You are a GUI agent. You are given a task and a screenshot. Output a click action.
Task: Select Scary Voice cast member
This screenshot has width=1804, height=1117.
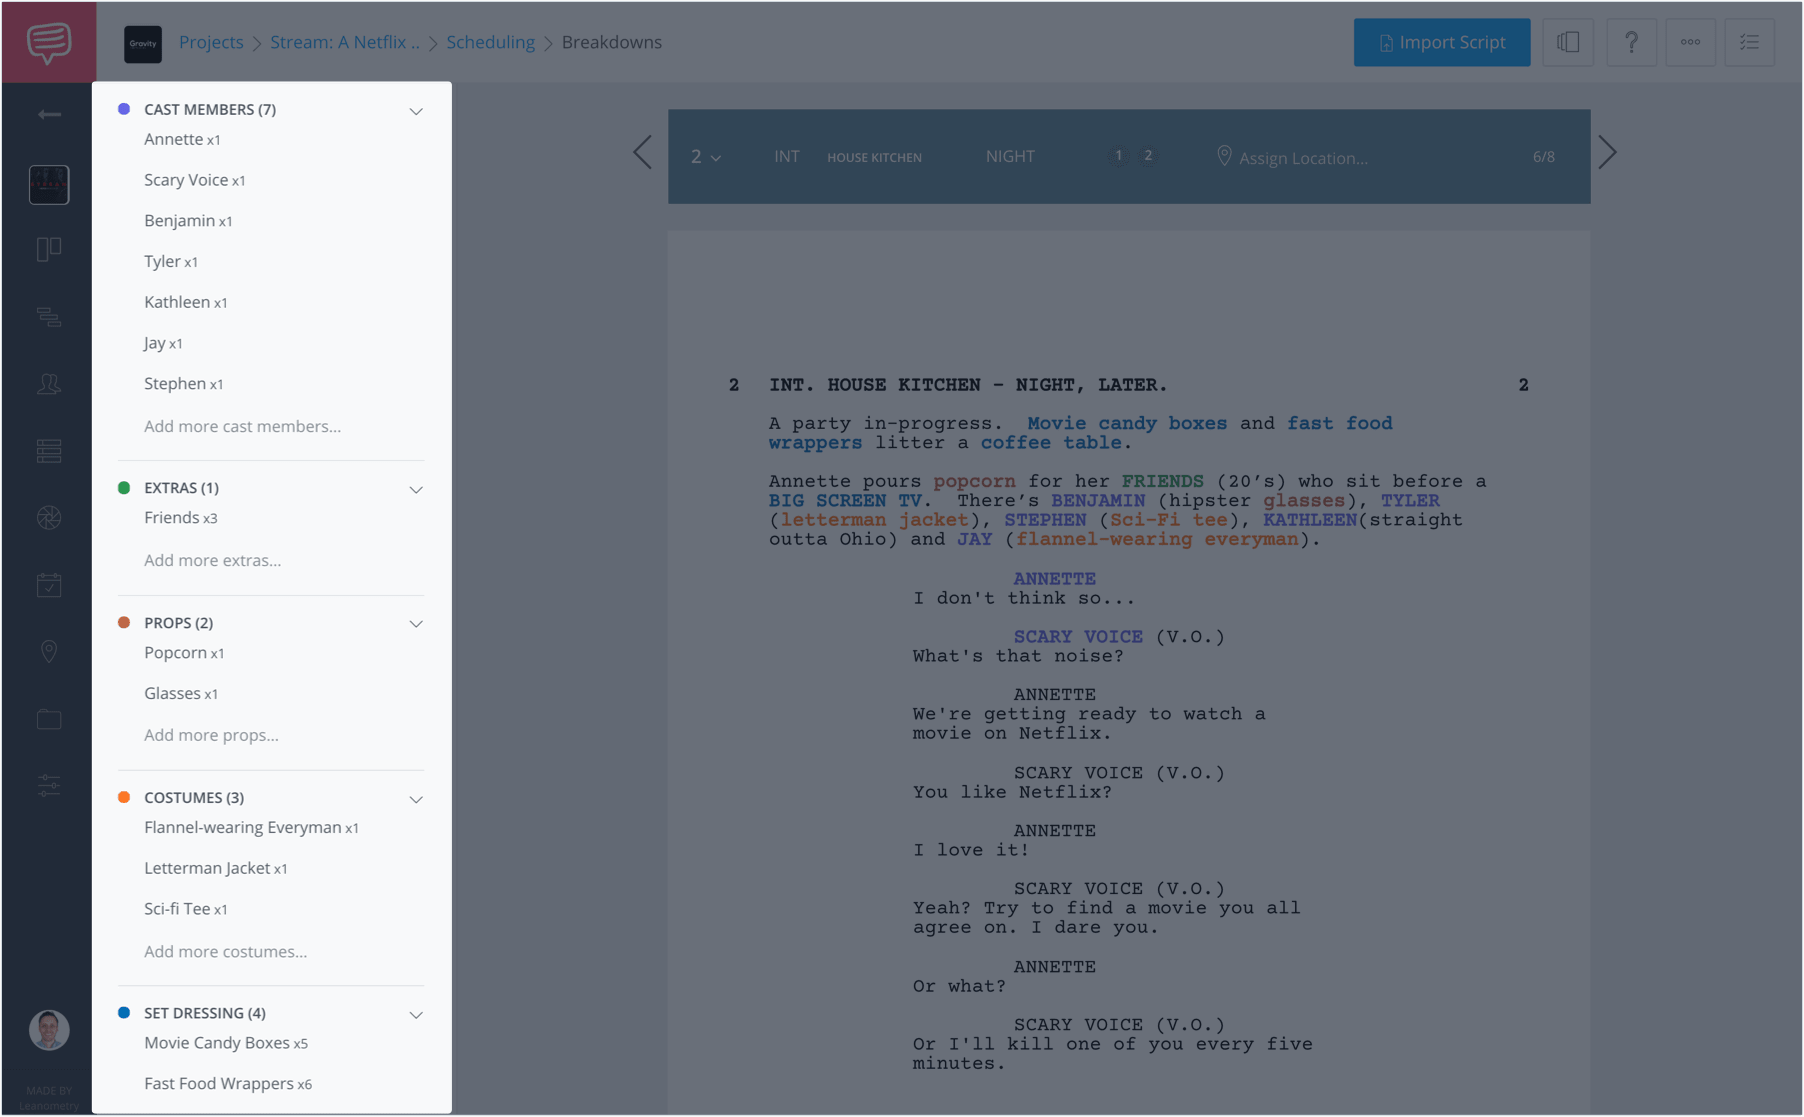(x=194, y=180)
